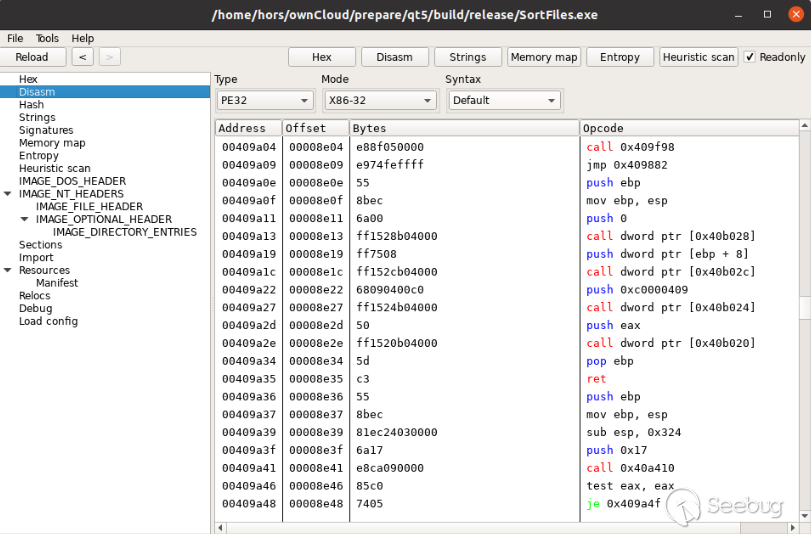This screenshot has height=534, width=811.
Task: Click the Memory map toolbar button
Action: pos(544,57)
